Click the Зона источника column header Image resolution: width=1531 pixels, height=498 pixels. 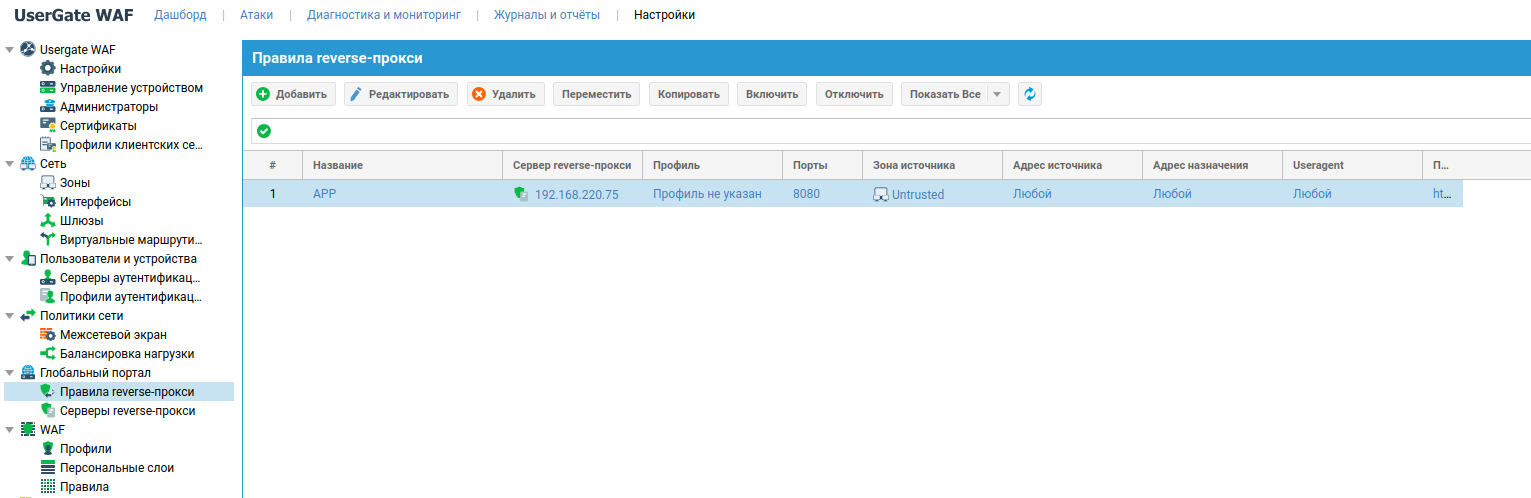click(x=932, y=165)
